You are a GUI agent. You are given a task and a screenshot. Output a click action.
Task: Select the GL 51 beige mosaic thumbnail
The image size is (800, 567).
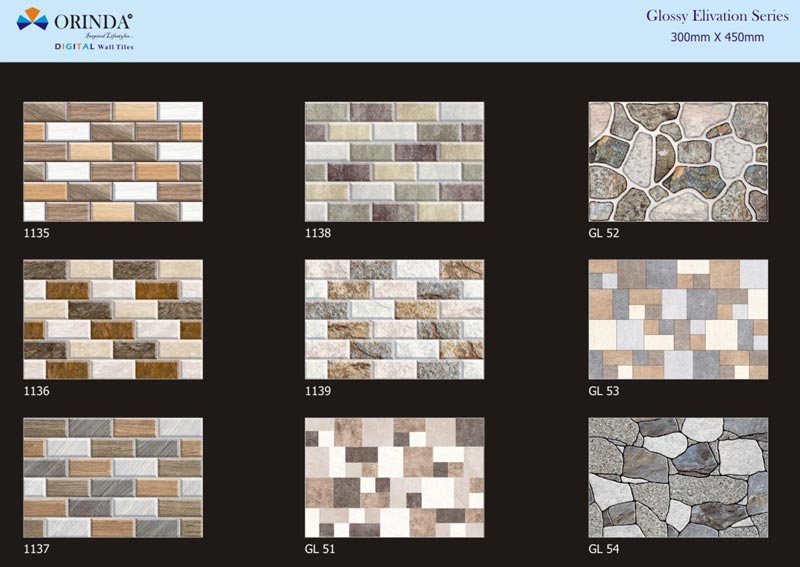click(394, 477)
